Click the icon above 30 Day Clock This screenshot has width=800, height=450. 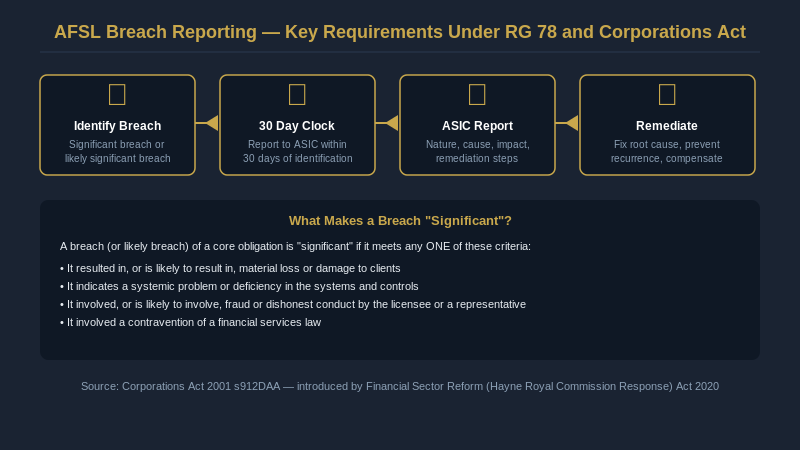coord(297,95)
